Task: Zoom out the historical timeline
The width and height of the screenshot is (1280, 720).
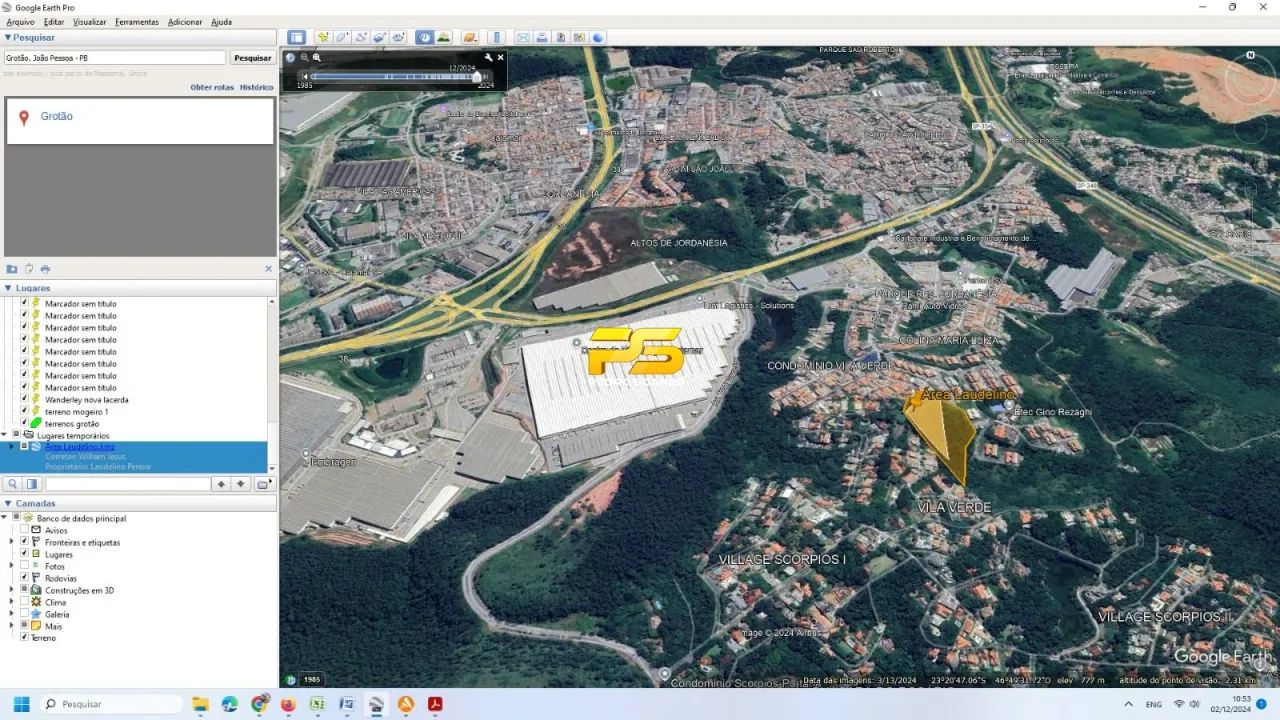Action: [305, 58]
